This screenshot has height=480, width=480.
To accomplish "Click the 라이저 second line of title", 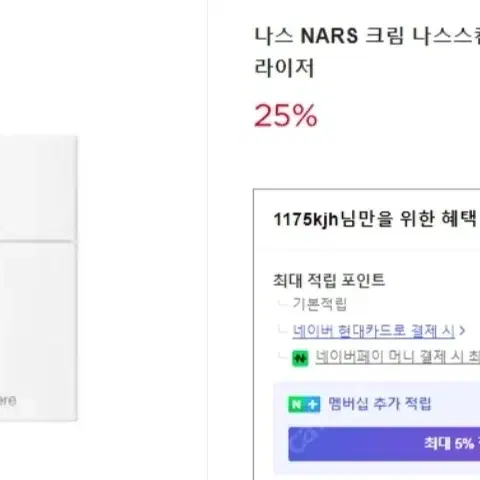I will [284, 68].
